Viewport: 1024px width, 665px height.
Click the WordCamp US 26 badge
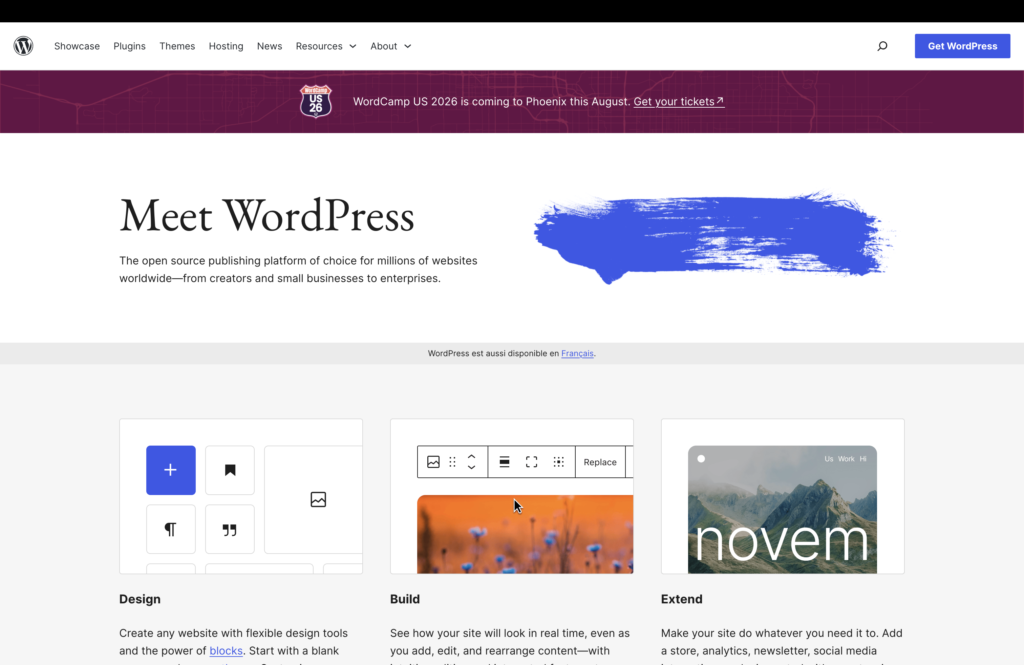click(316, 101)
